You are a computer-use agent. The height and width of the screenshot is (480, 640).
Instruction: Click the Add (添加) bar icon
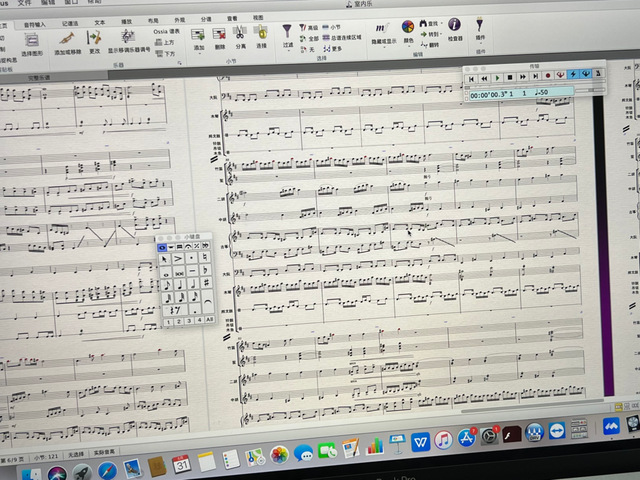(198, 30)
